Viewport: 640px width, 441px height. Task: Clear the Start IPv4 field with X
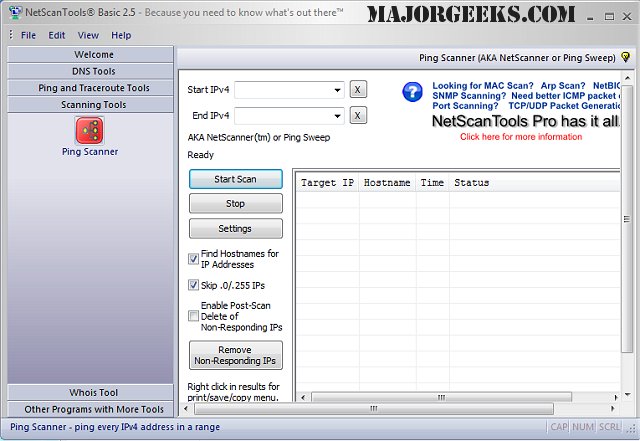pyautogui.click(x=358, y=89)
